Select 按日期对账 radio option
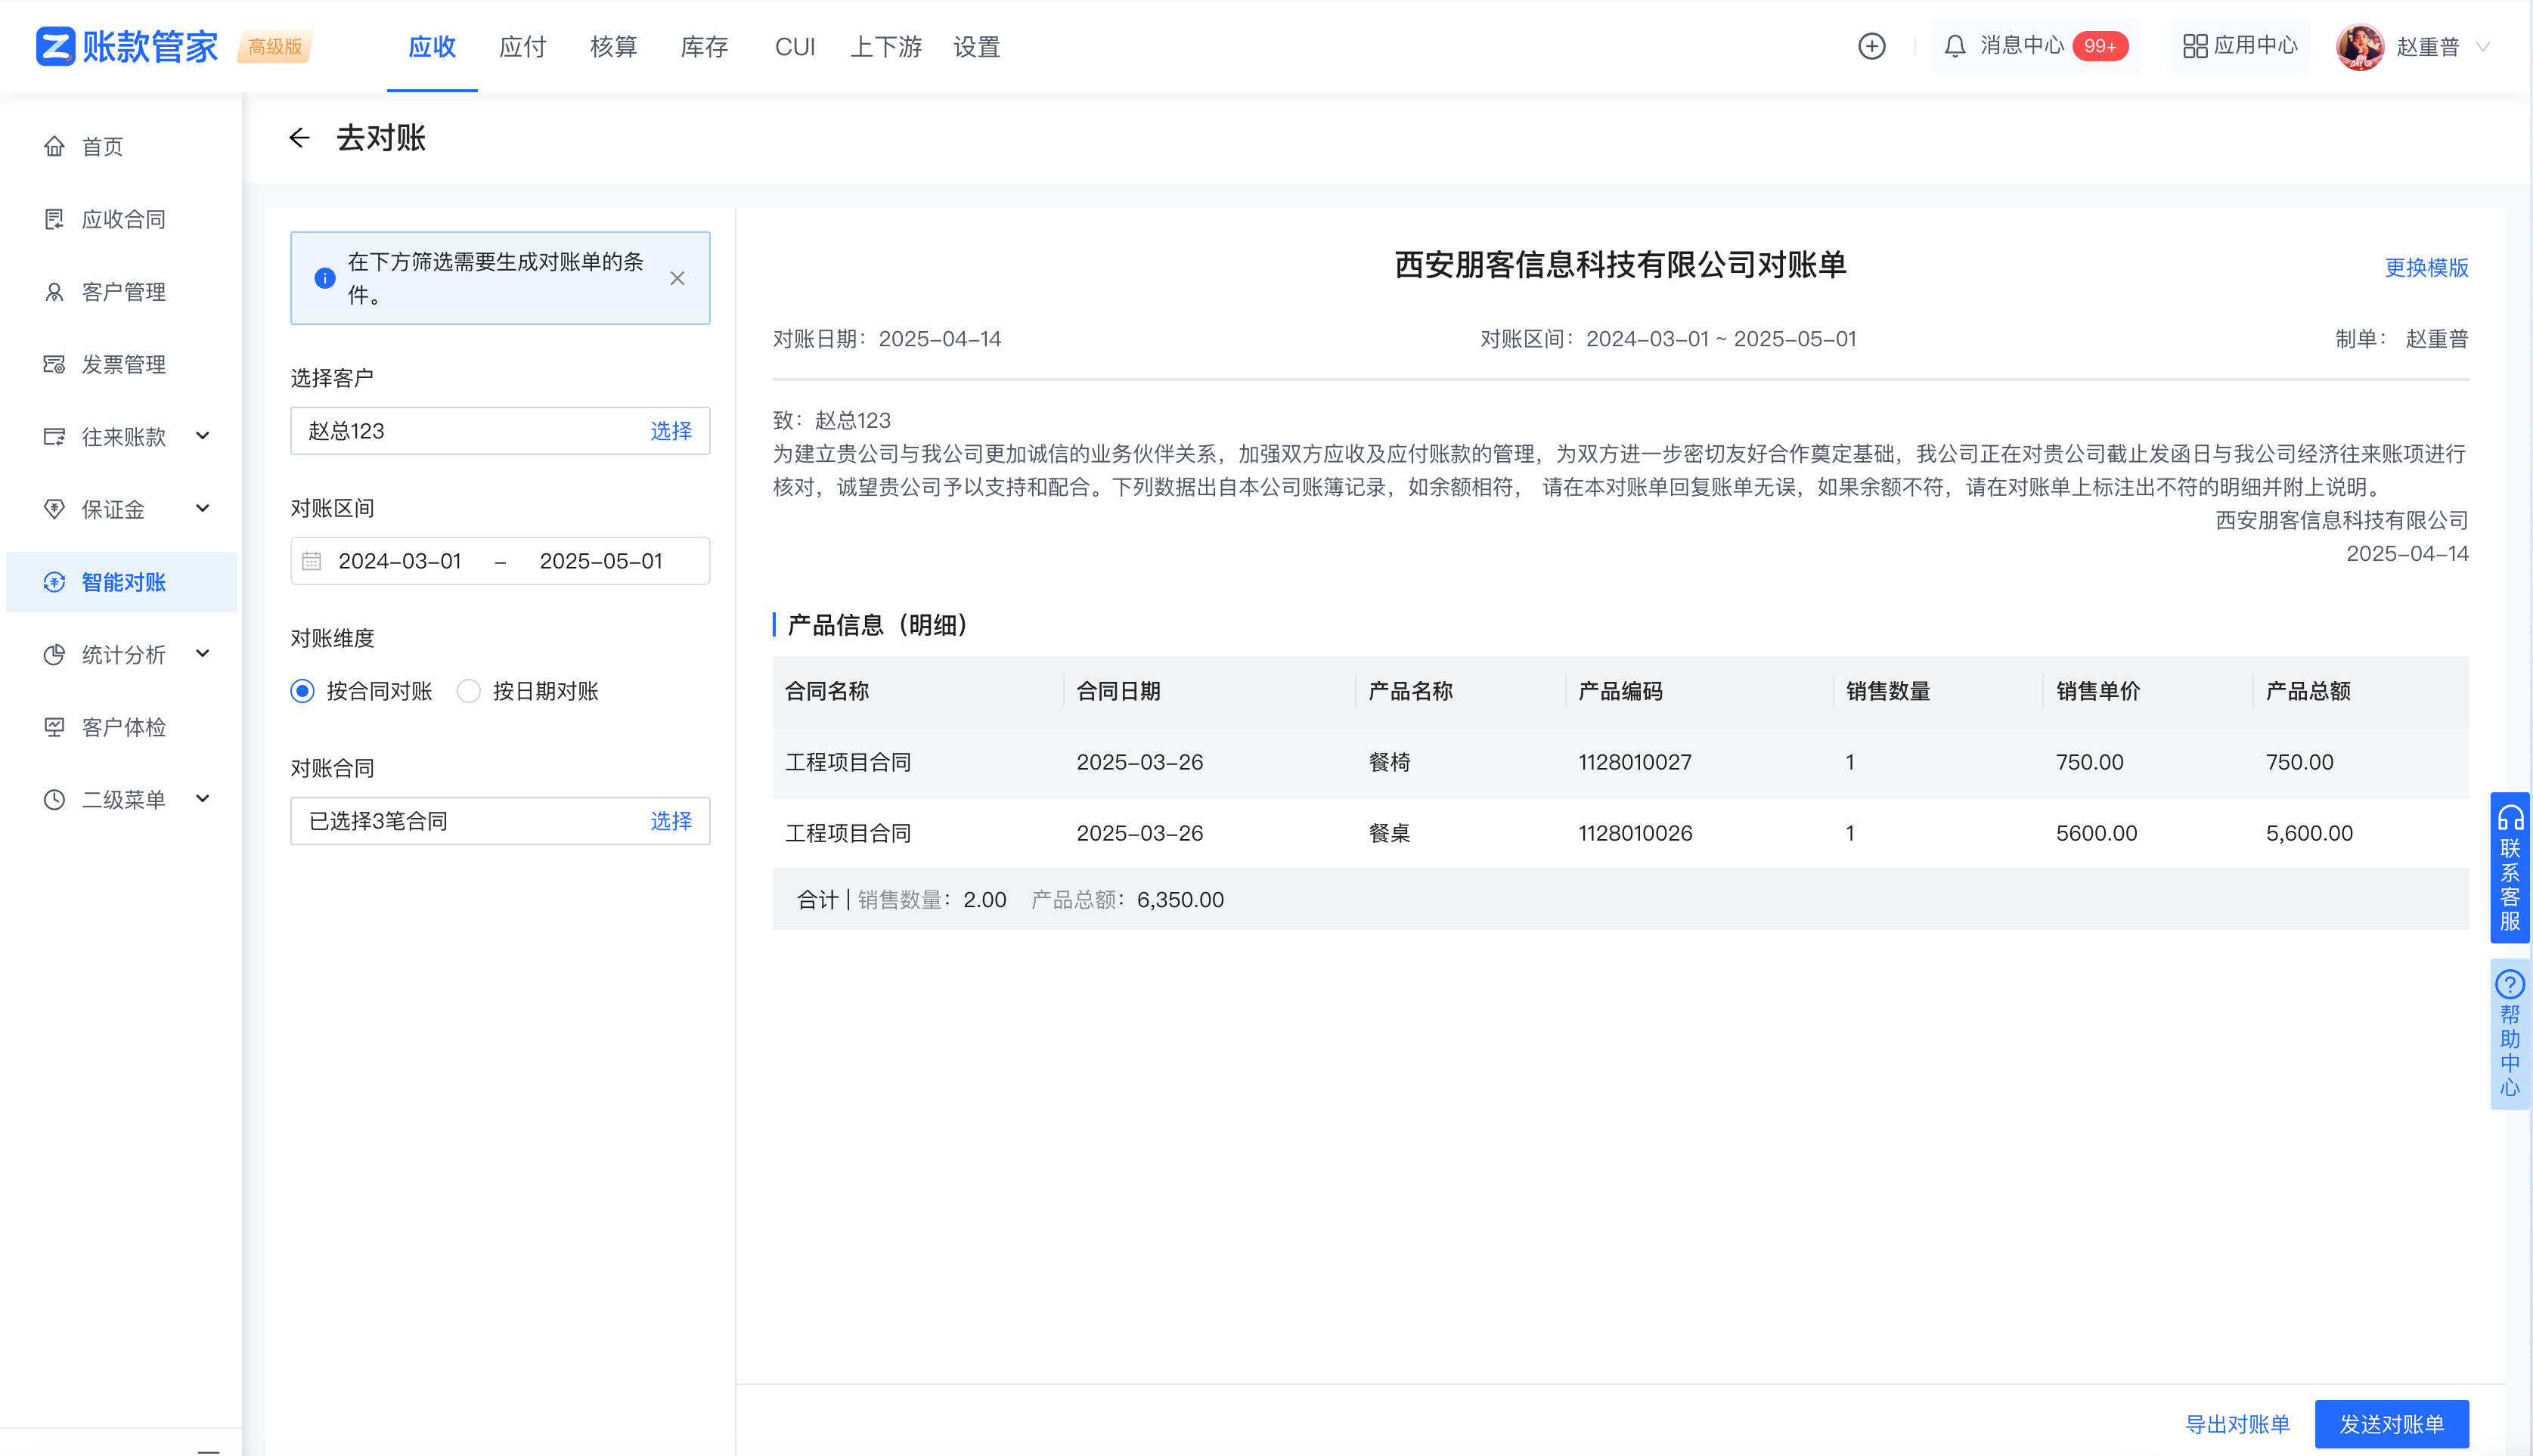Screen dimensions: 2533x1456 pyautogui.click(x=469, y=691)
